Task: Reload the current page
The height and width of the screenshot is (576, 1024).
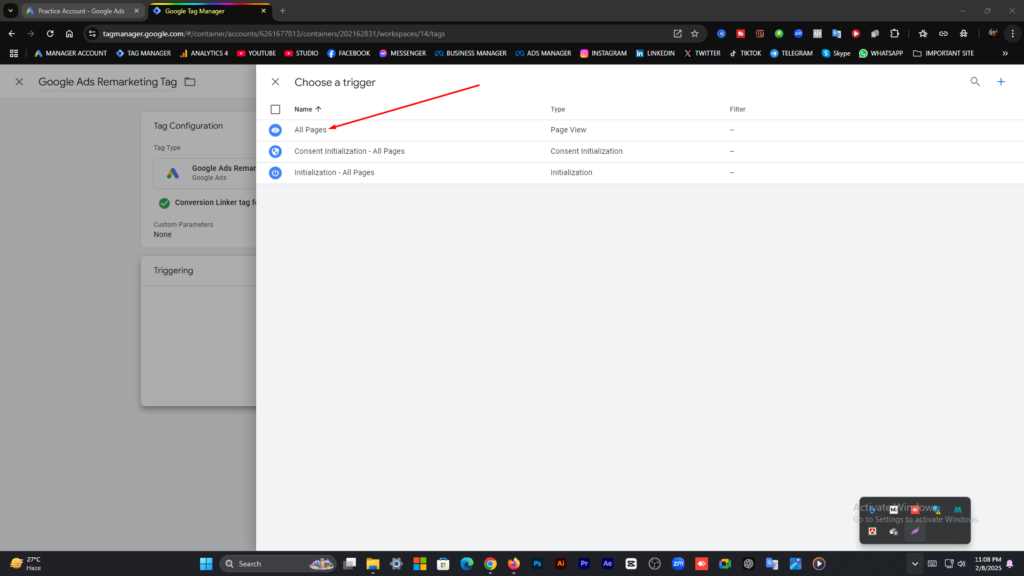Action: click(x=50, y=34)
